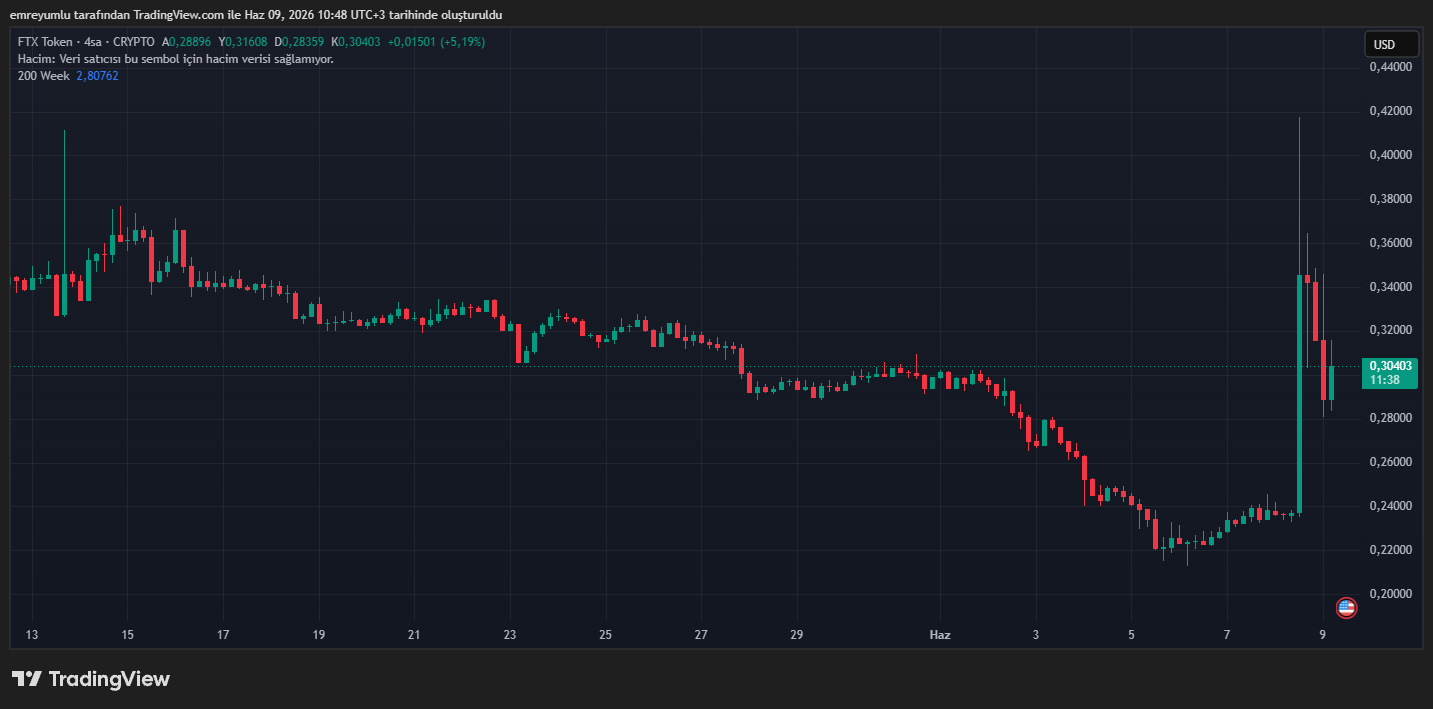The height and width of the screenshot is (709, 1433).
Task: Click date 19 on the time axis
Action: point(319,635)
